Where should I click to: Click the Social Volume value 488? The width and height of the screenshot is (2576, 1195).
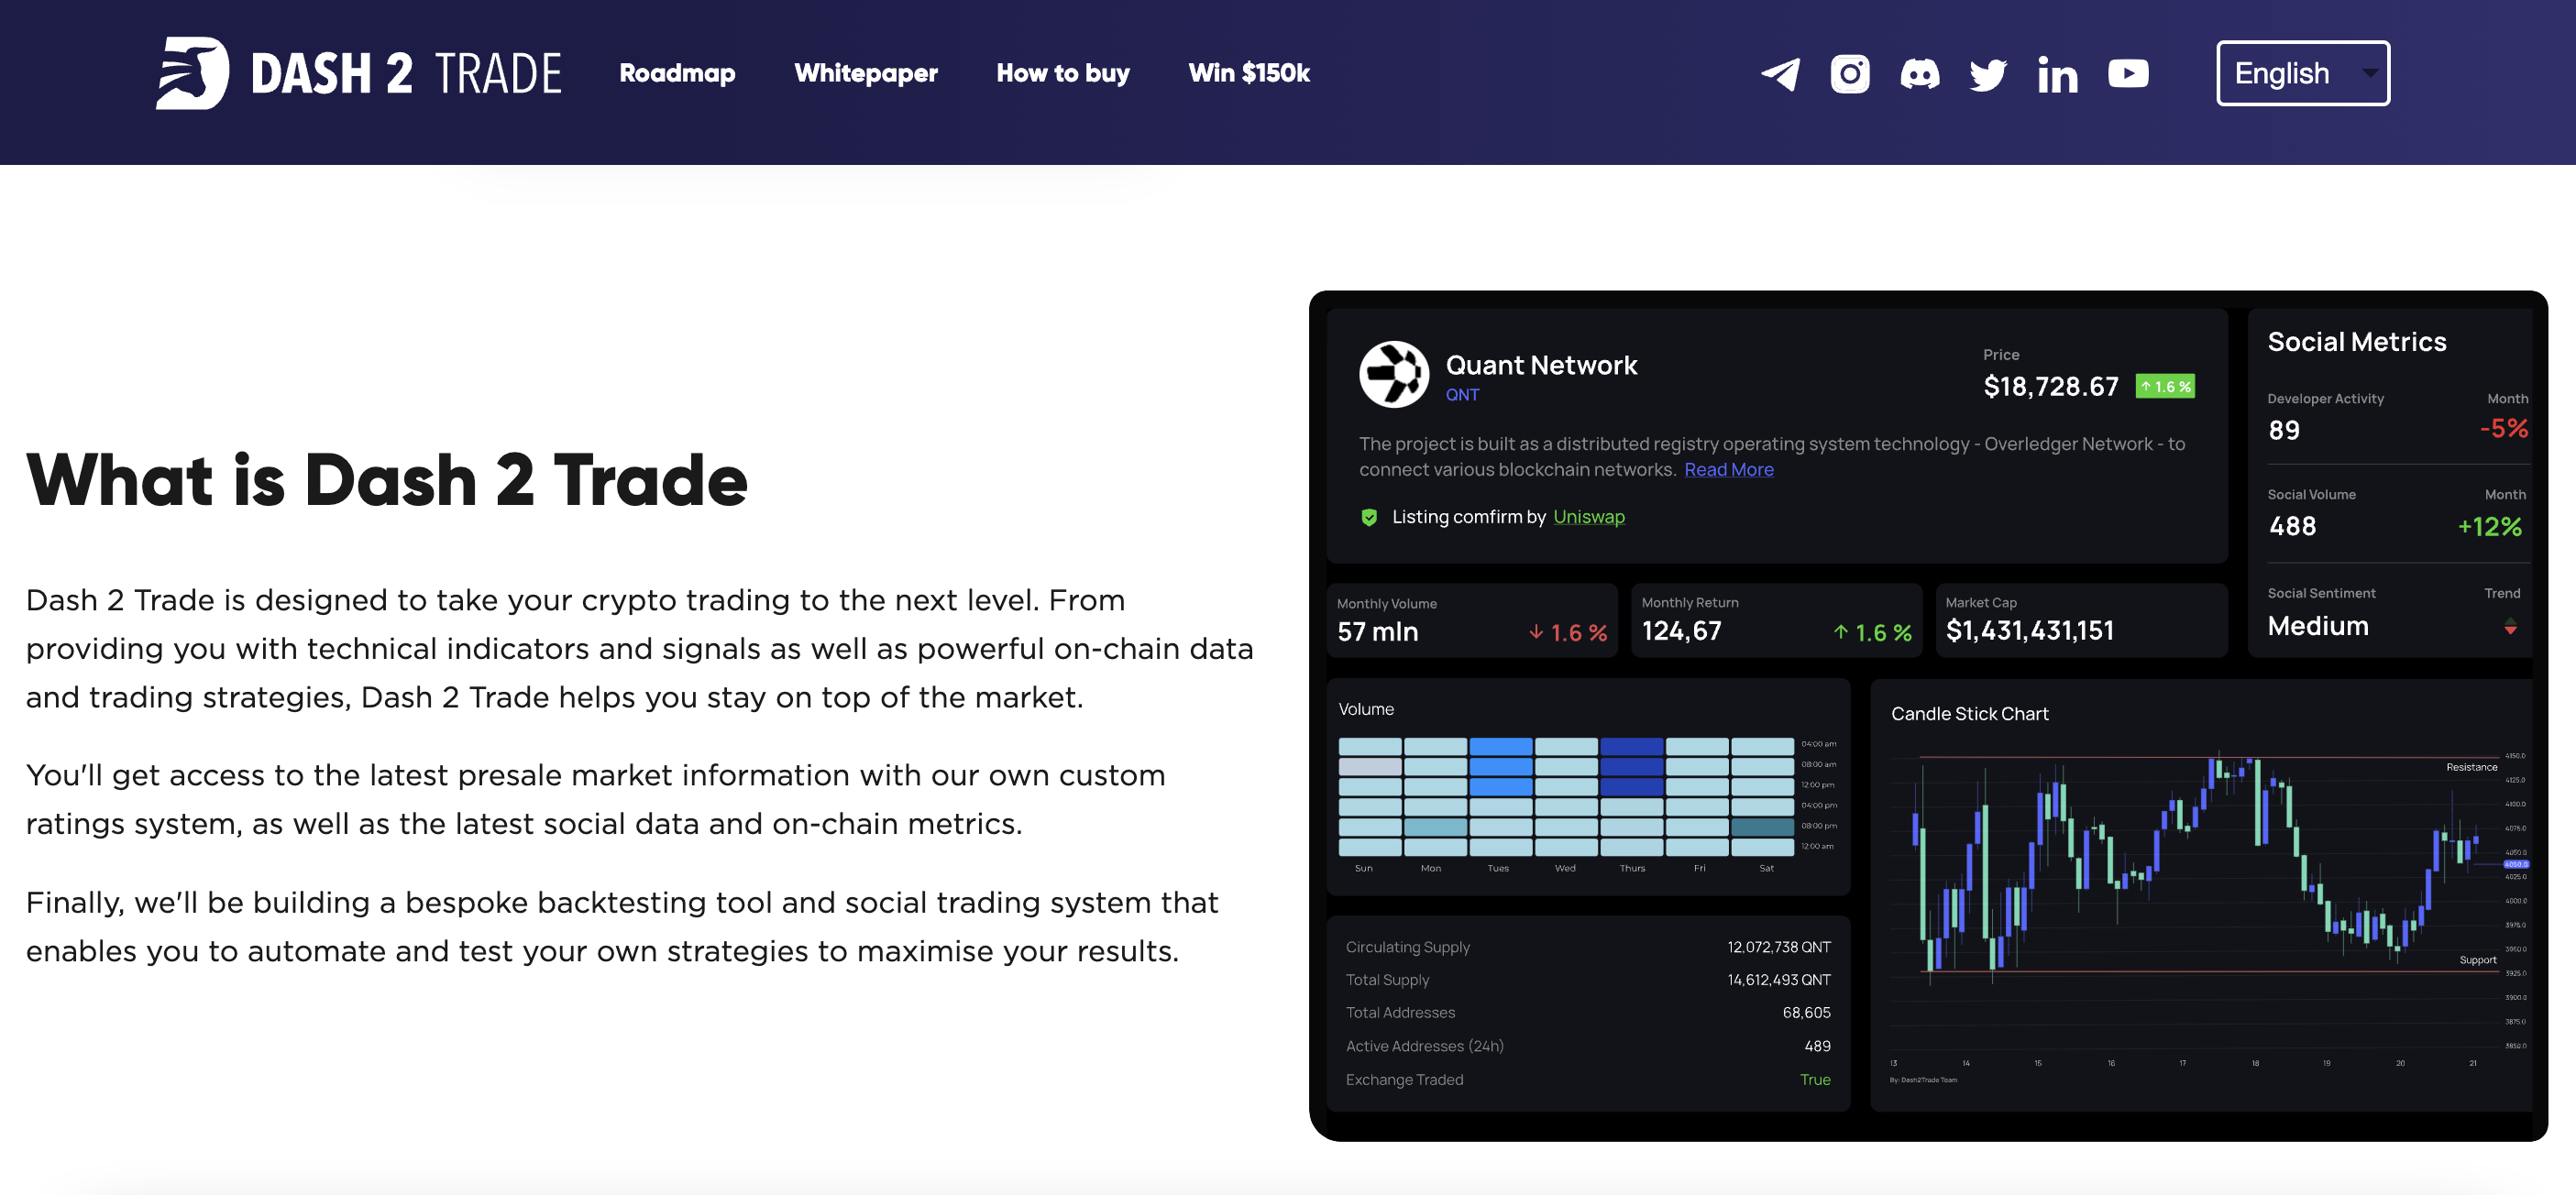pos(2293,526)
